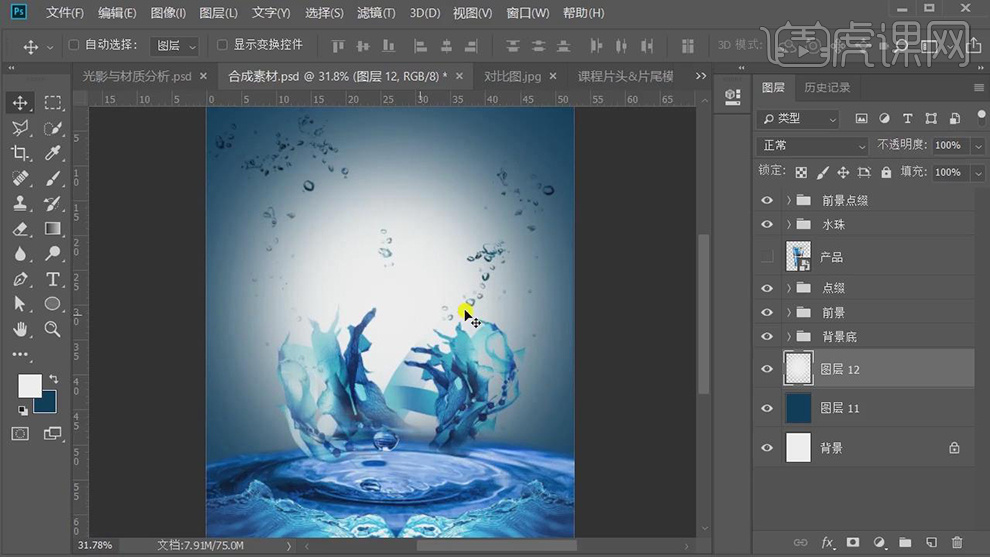Screen dimensions: 990x557
Task: Enable the 自动选择 checkbox
Action: [x=74, y=45]
